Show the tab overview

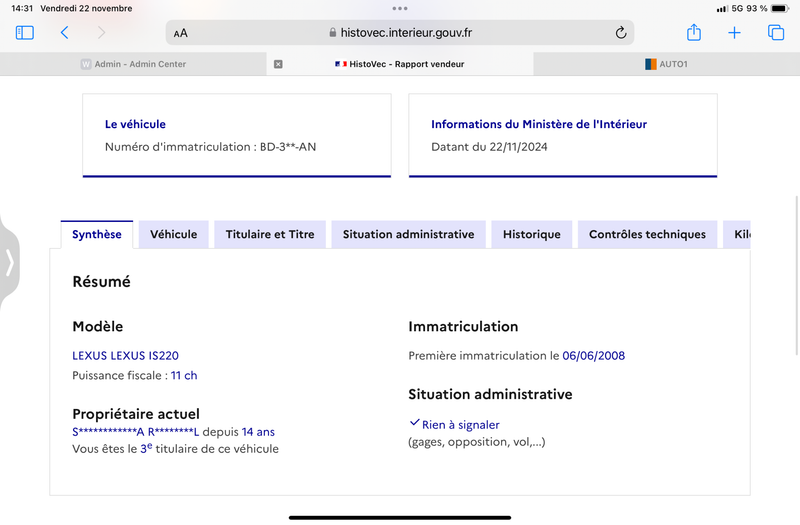coord(776,33)
